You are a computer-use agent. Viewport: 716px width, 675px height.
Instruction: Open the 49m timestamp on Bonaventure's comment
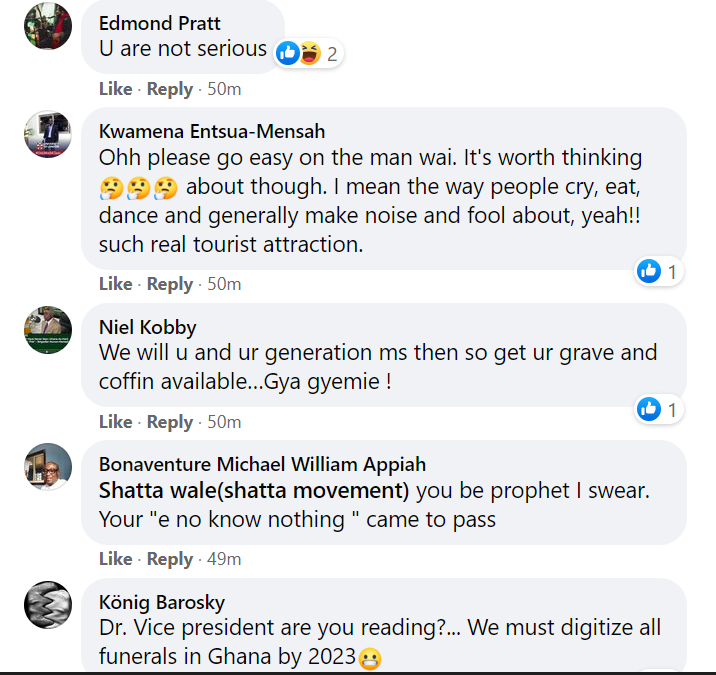[x=223, y=559]
